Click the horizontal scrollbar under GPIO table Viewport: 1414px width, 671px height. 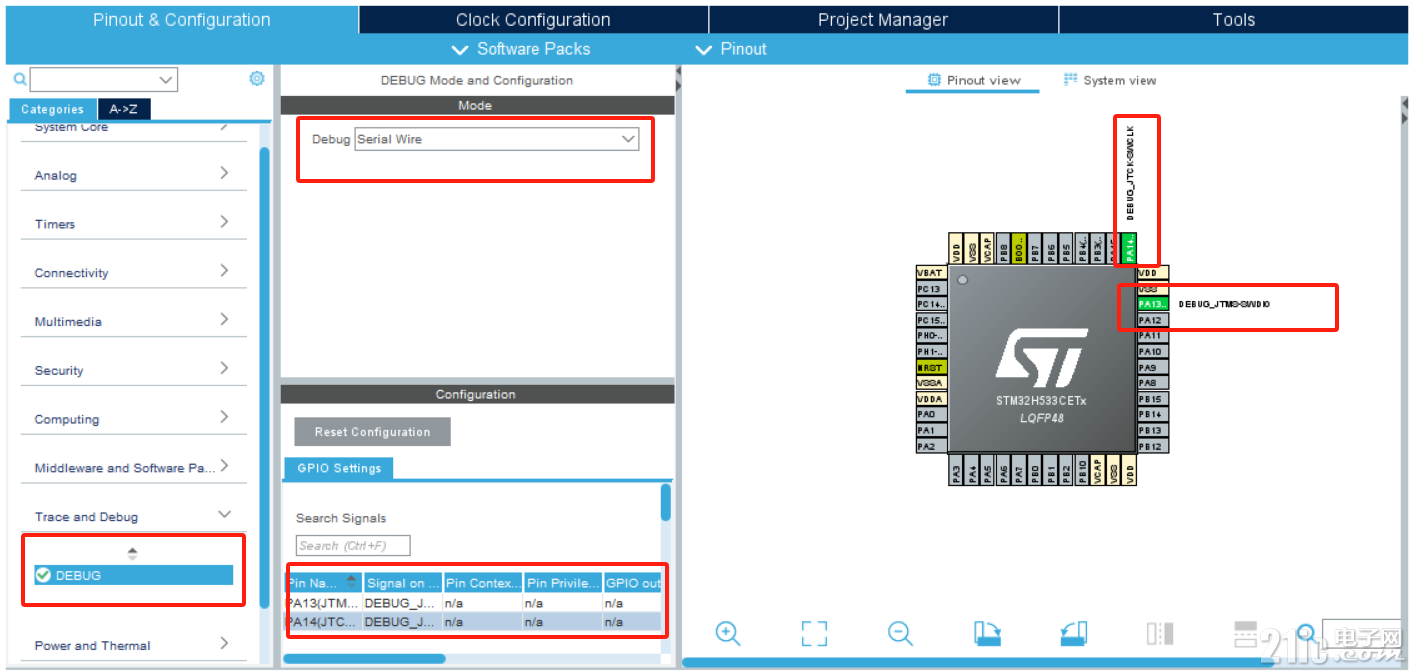pos(364,659)
